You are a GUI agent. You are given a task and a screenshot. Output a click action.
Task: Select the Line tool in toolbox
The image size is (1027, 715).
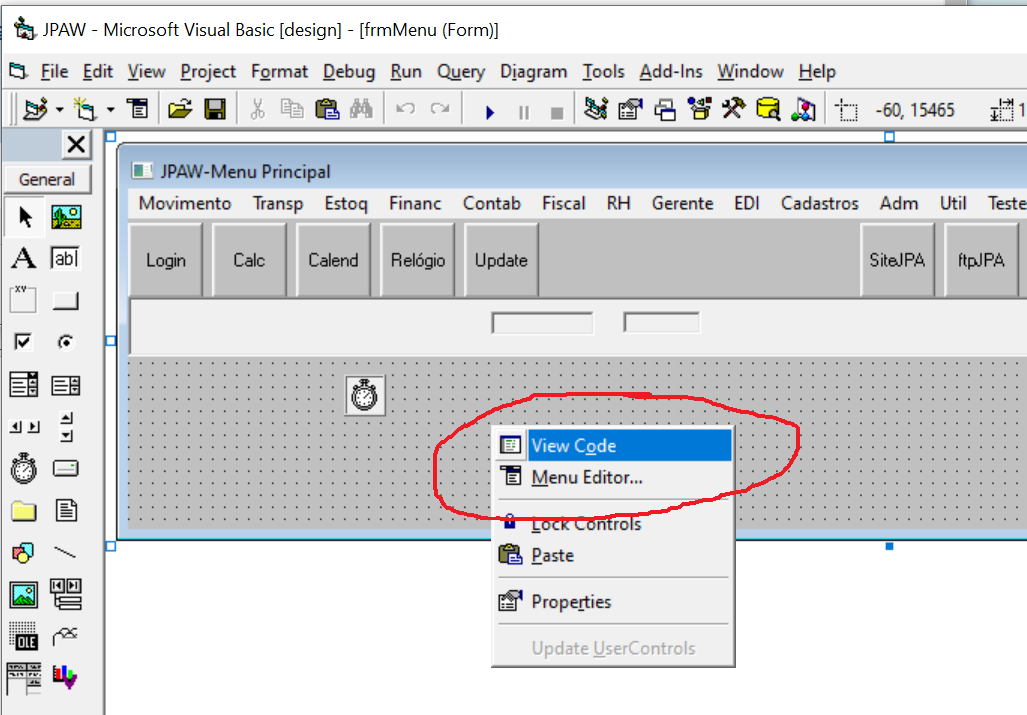[65, 553]
